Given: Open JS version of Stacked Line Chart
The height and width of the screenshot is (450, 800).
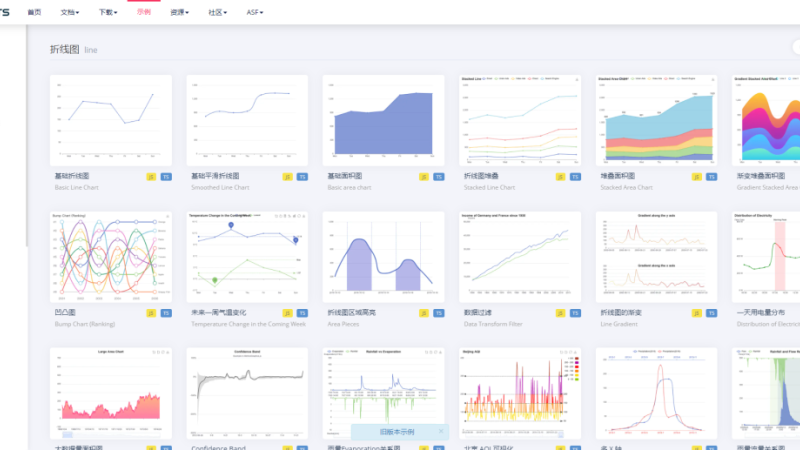Looking at the screenshot, I should (x=561, y=176).
